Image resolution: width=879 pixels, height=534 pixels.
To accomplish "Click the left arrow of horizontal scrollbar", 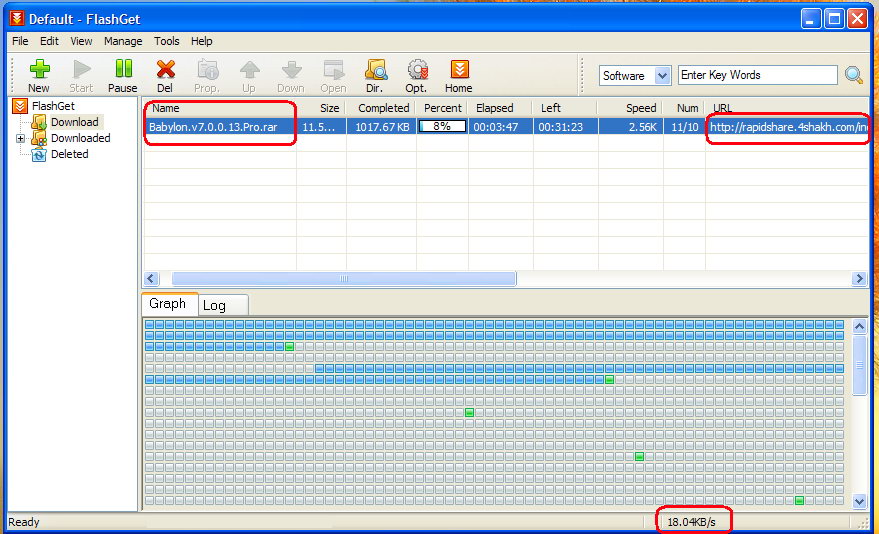I will [151, 278].
